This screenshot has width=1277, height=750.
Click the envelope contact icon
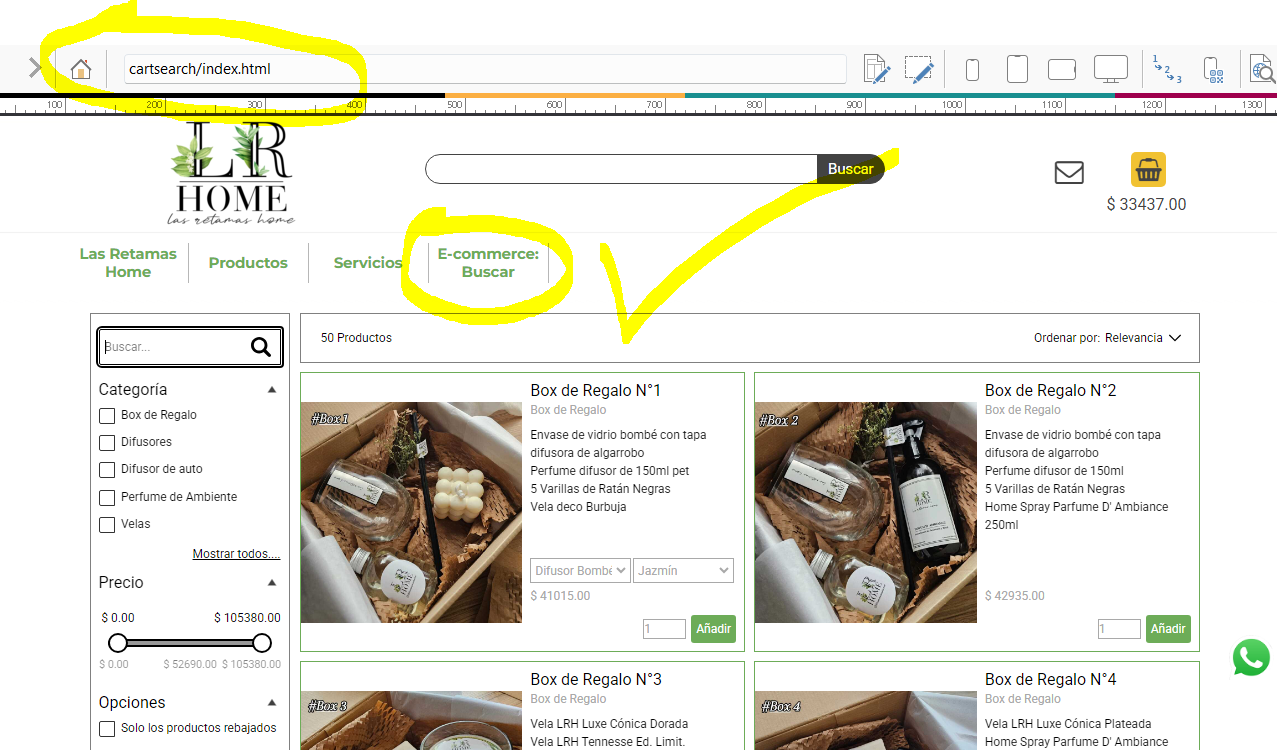[x=1069, y=173]
